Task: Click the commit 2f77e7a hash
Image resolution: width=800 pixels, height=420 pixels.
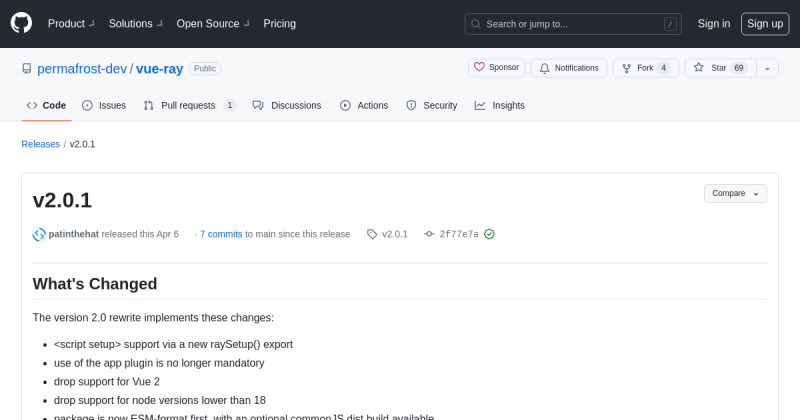Action: tap(459, 234)
